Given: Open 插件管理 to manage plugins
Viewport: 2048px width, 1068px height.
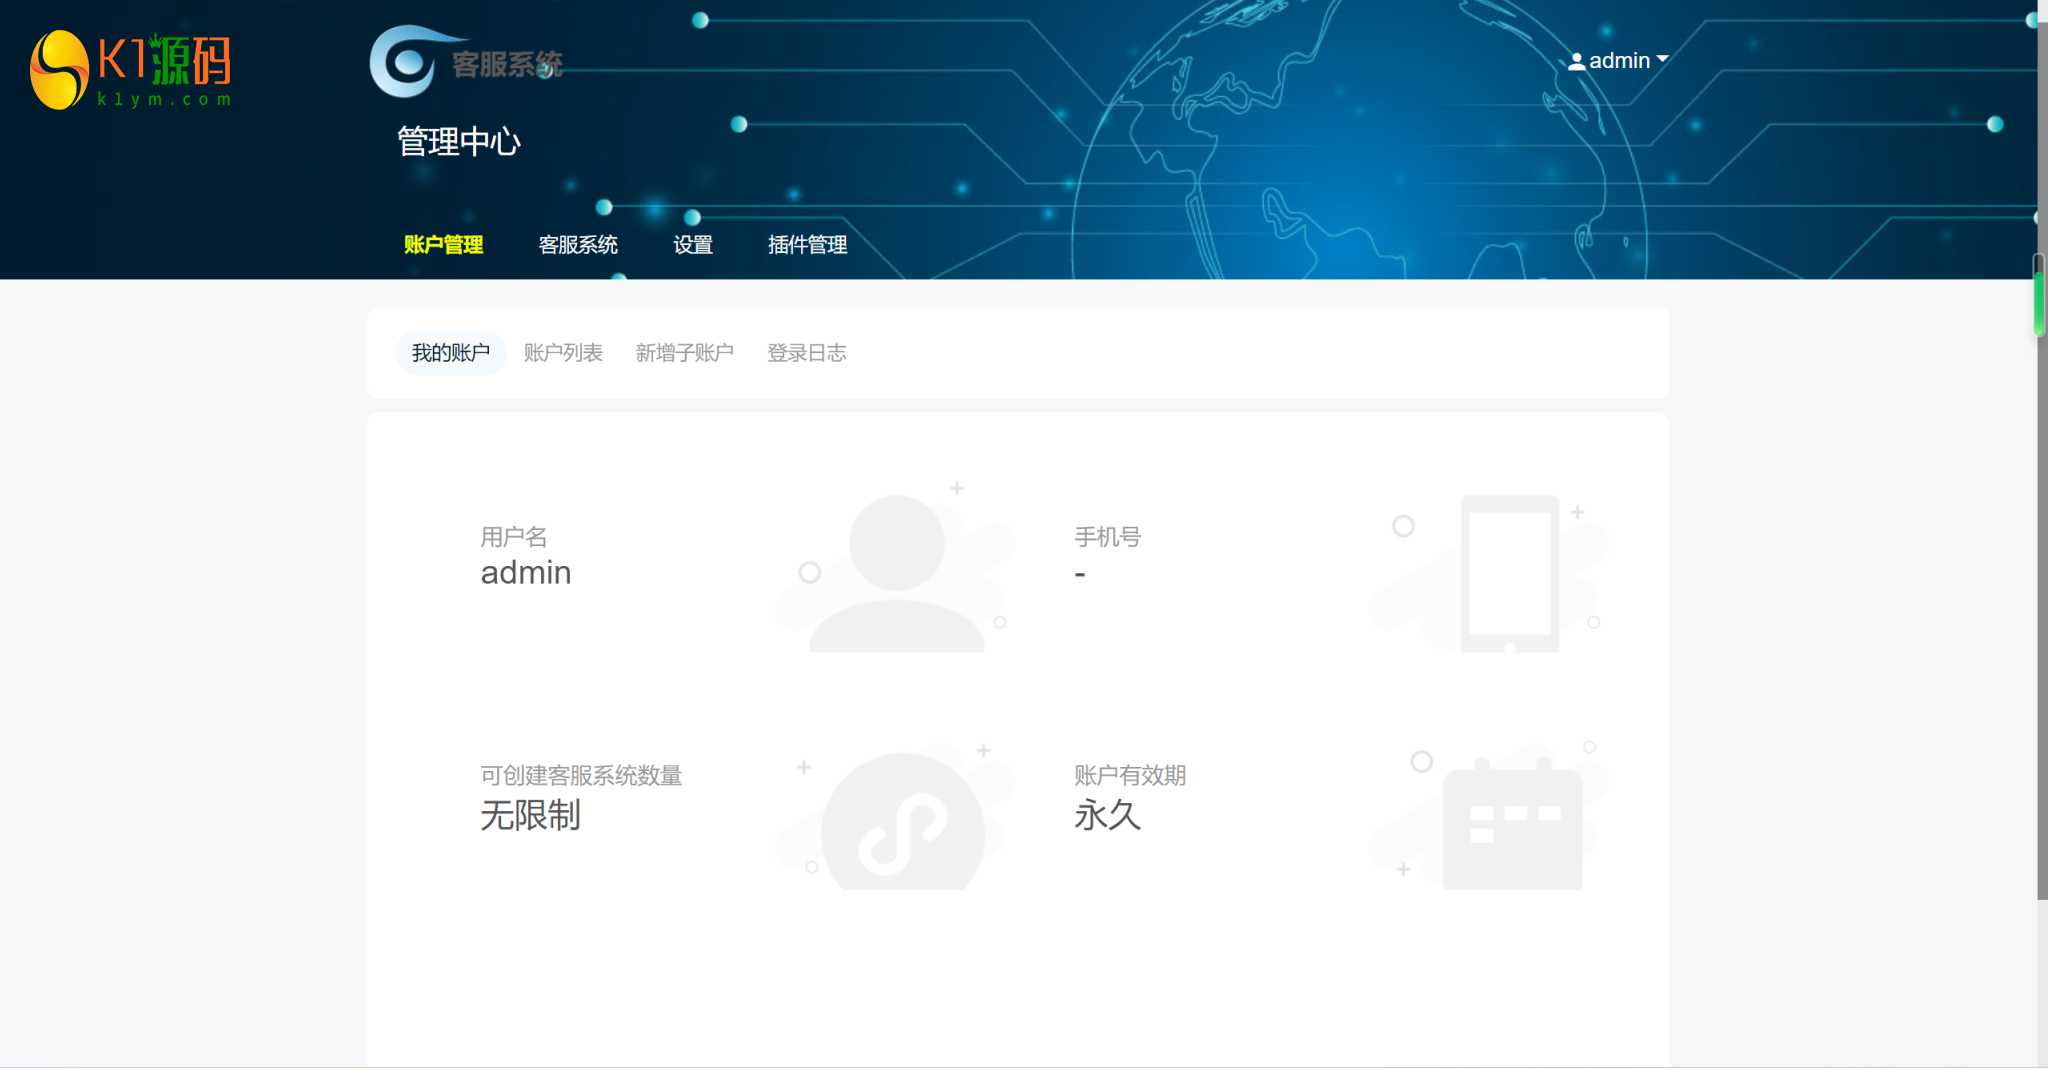Looking at the screenshot, I should pos(806,245).
